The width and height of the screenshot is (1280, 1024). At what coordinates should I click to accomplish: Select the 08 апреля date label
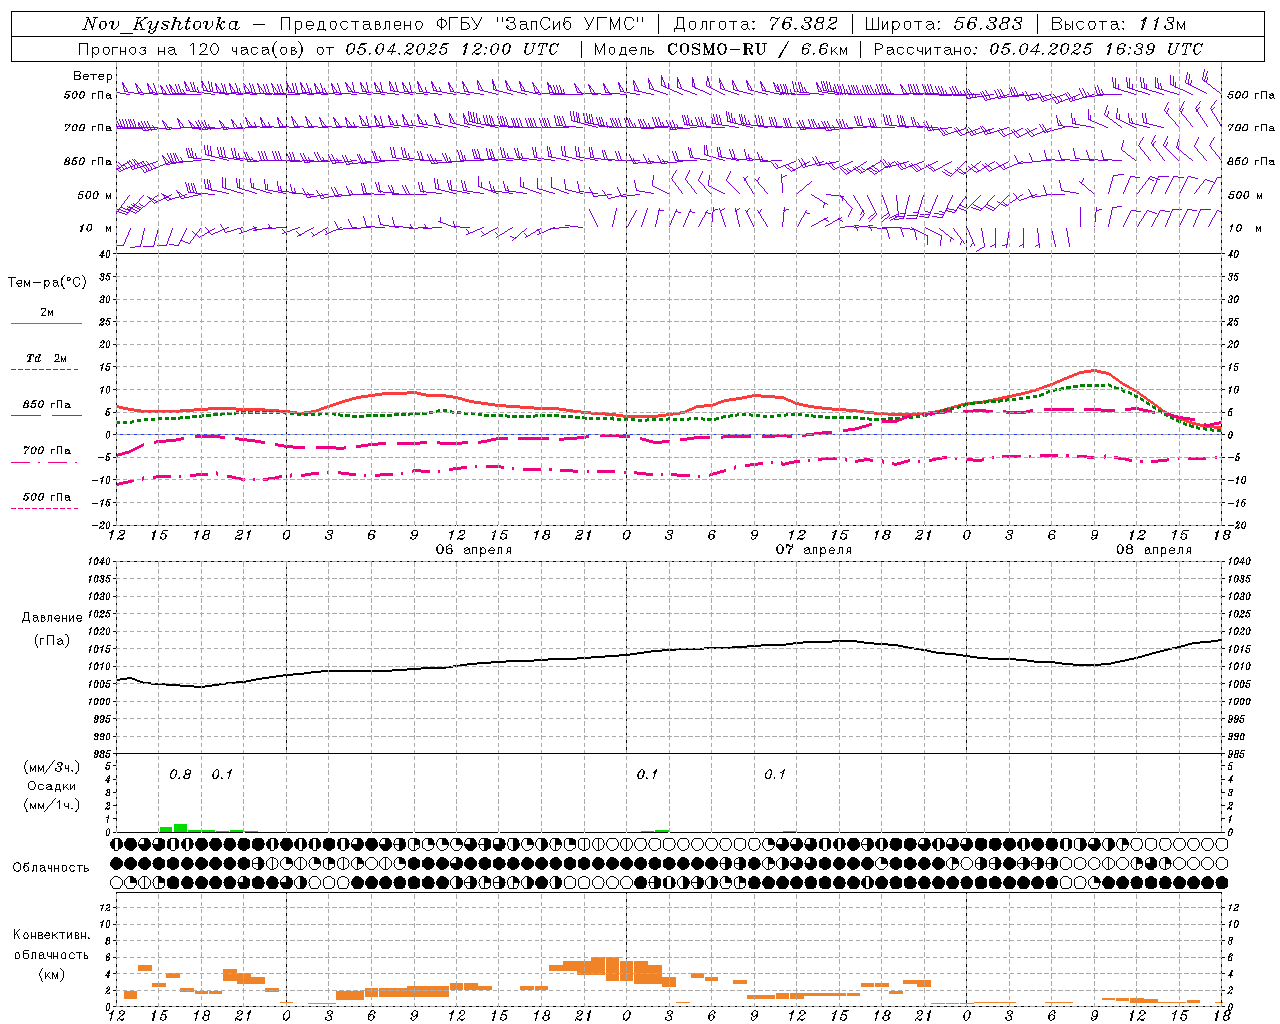[1154, 550]
